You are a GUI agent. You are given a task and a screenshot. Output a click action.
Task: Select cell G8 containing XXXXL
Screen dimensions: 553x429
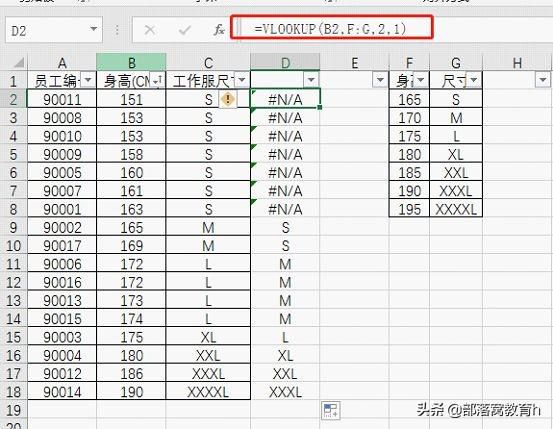456,209
